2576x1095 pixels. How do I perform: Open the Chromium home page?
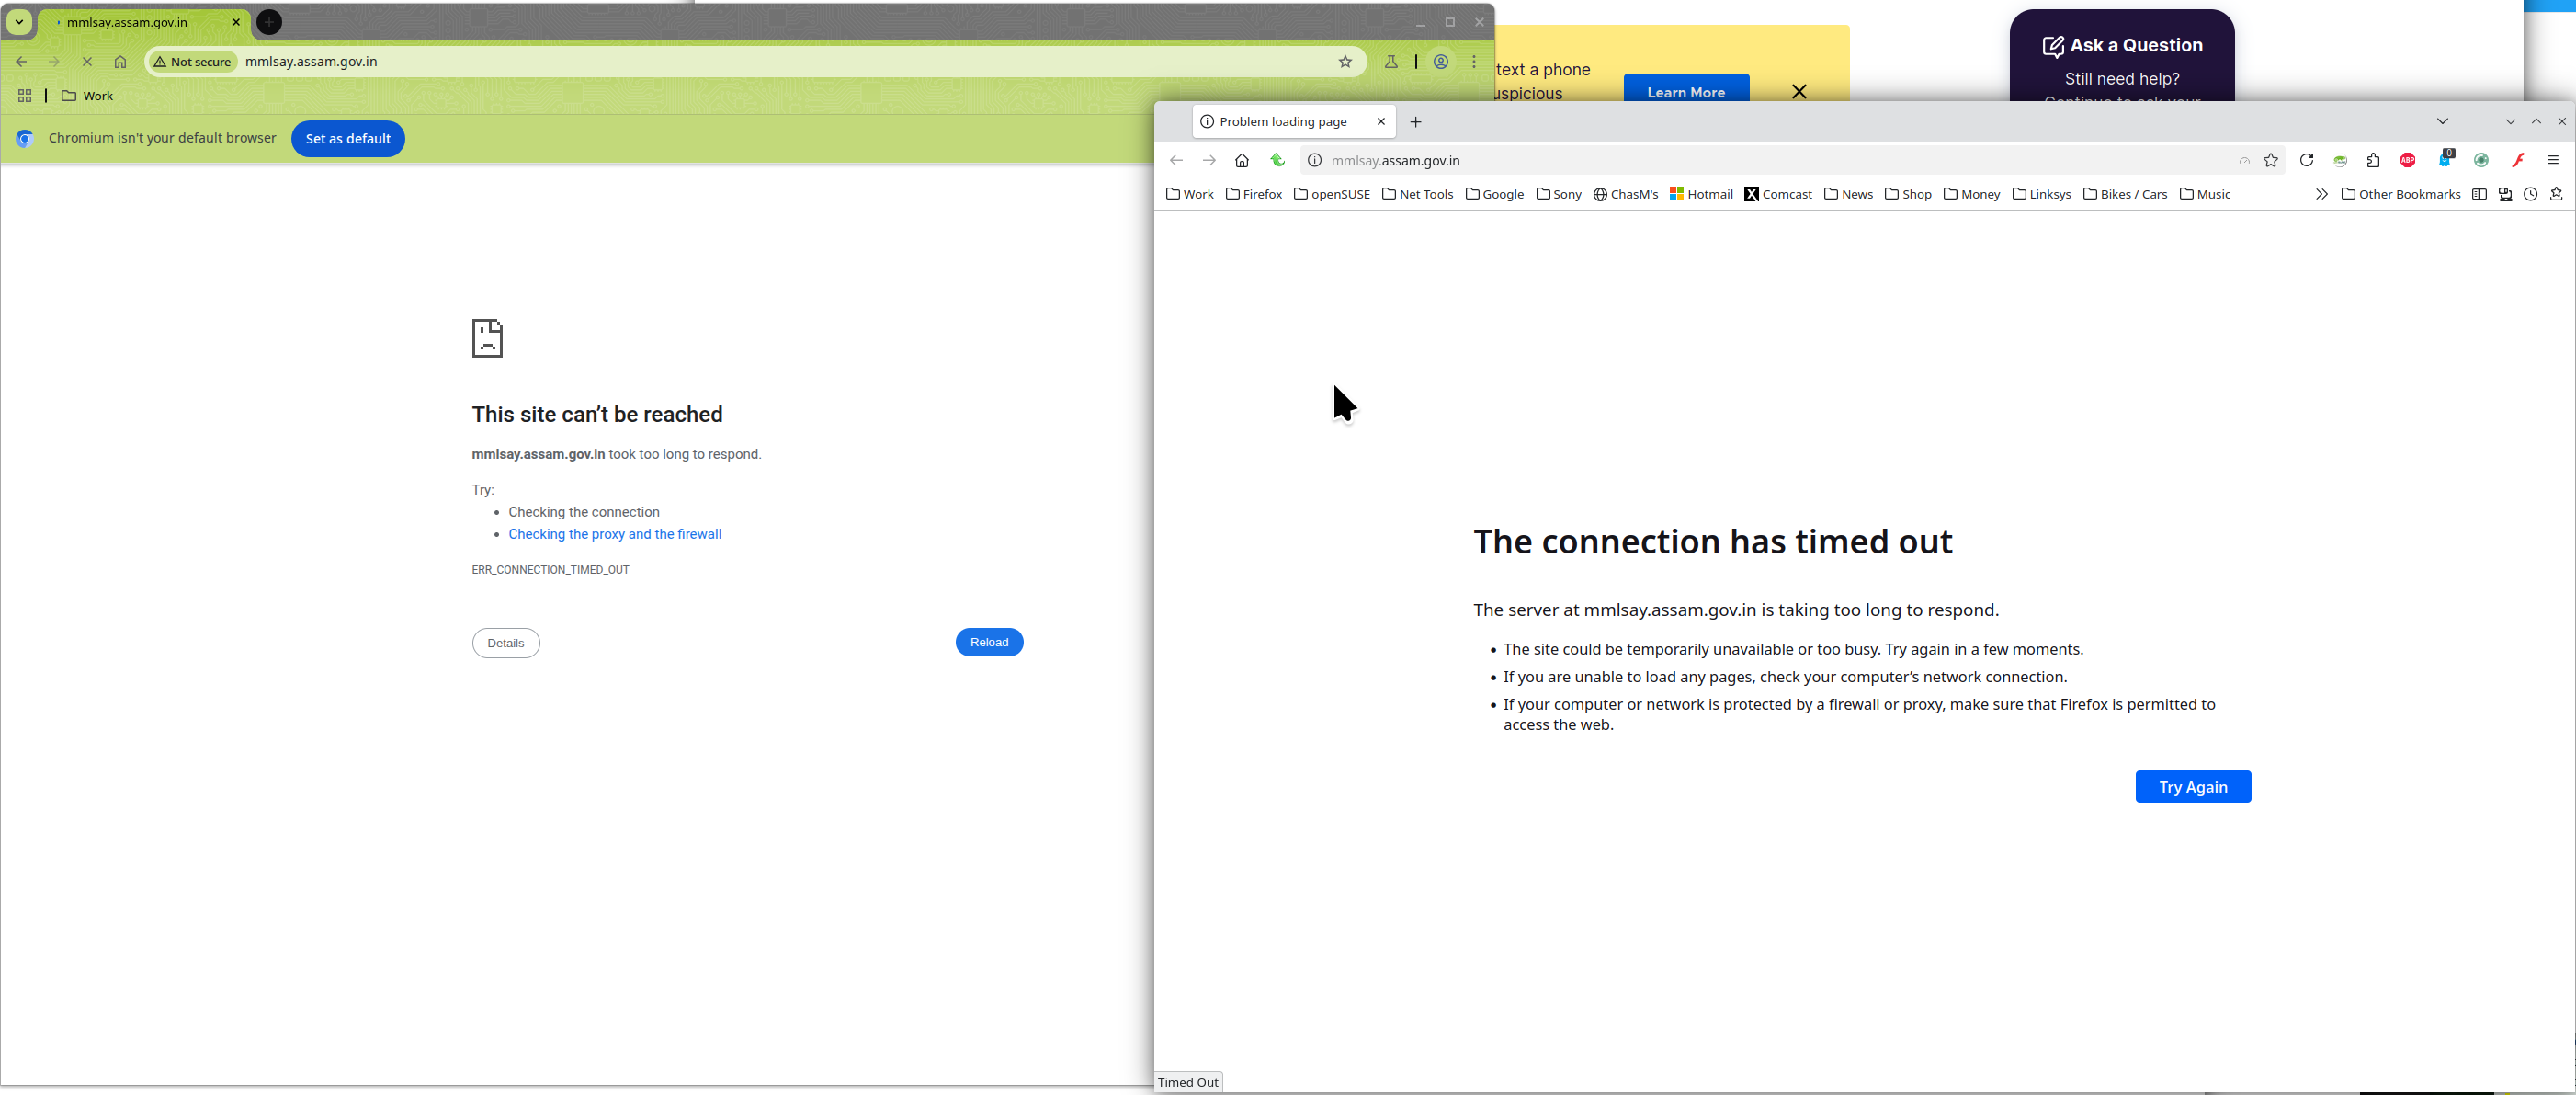click(120, 62)
